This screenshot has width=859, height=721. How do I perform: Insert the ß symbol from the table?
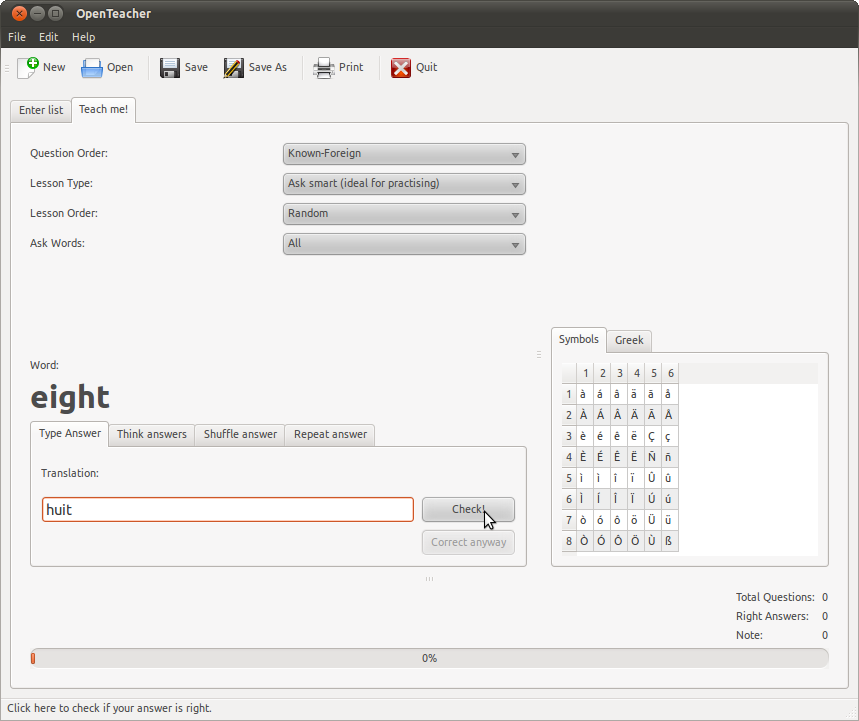669,541
